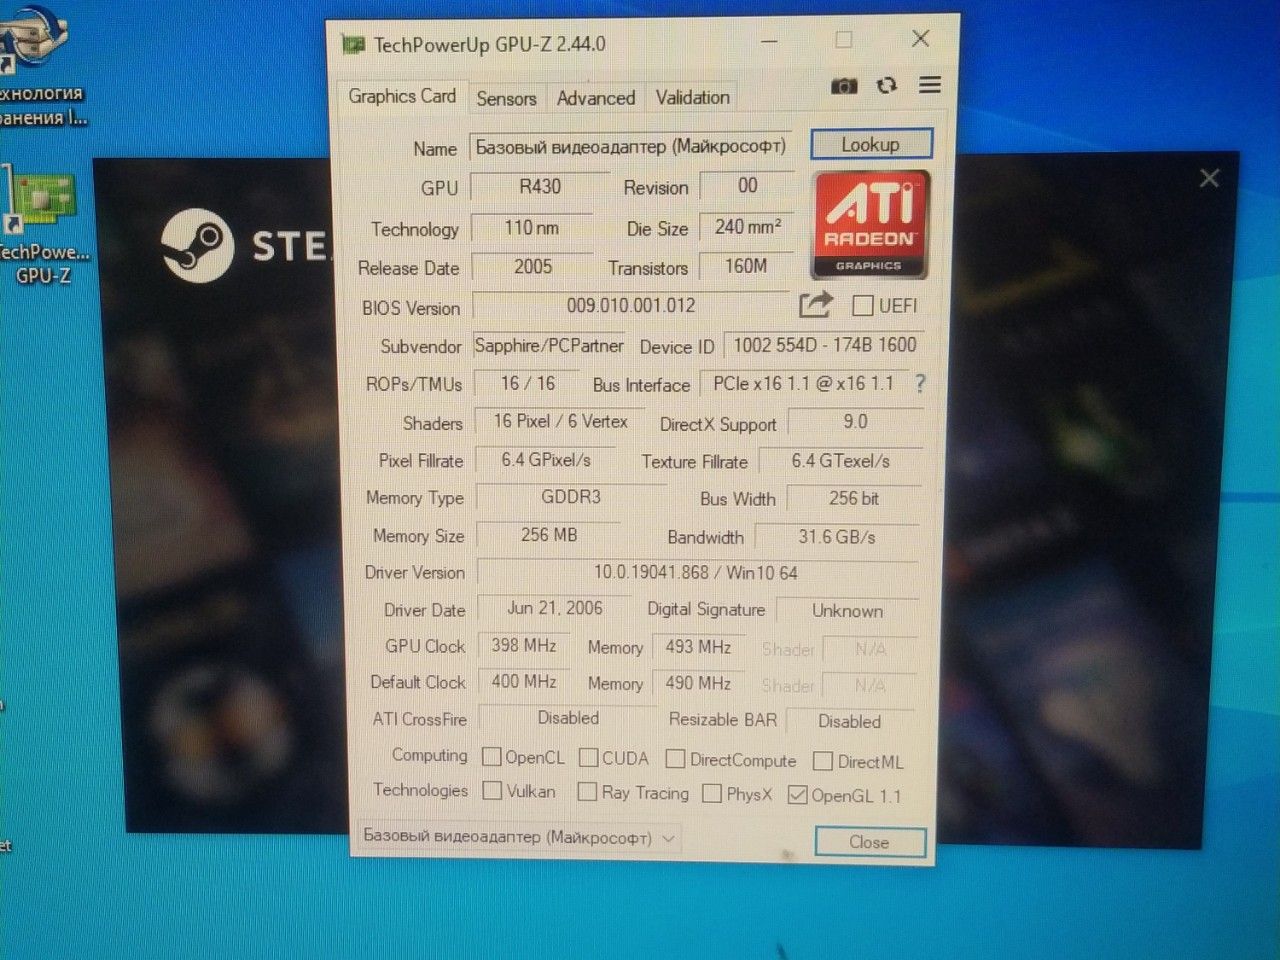Click the Bandwidth value 31.6 GB/s
This screenshot has height=960, width=1280.
pos(836,537)
